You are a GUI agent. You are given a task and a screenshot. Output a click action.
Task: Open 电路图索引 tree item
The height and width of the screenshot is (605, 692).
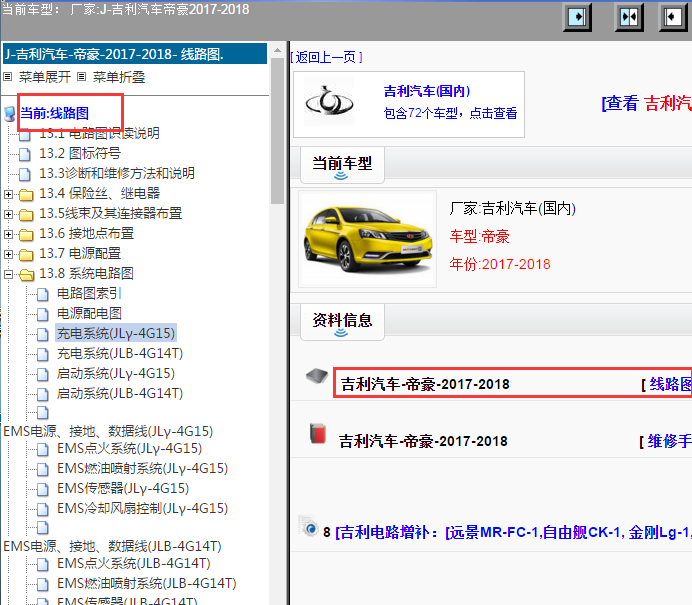click(x=89, y=293)
